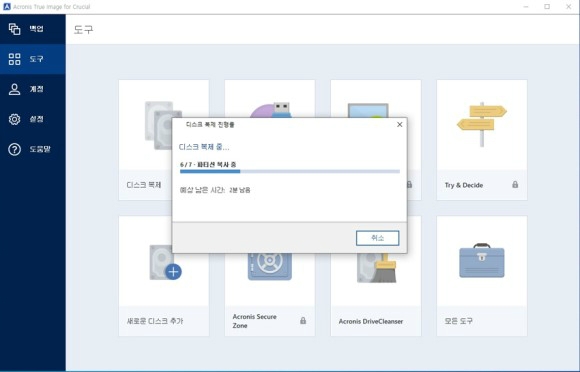The height and width of the screenshot is (372, 580).
Task: Click the 디스크 복제 중... status text
Action: pos(204,147)
